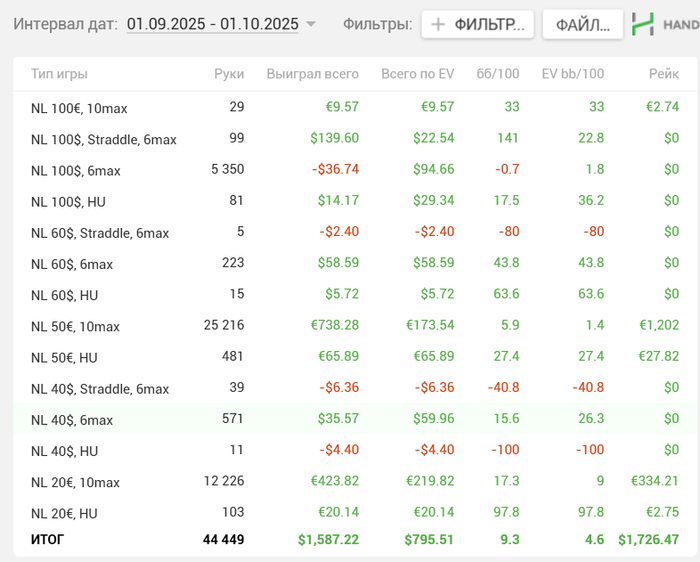
Task: Click the plus icon on filter button
Action: point(438,25)
